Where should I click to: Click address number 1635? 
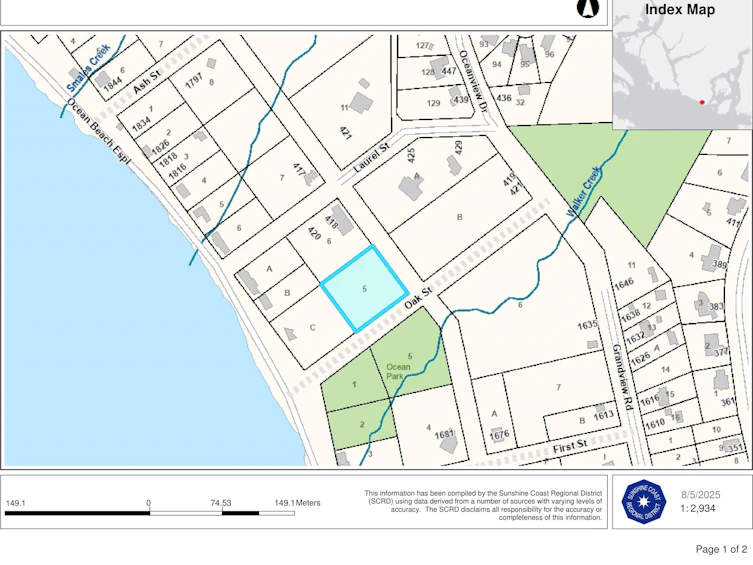pyautogui.click(x=587, y=325)
